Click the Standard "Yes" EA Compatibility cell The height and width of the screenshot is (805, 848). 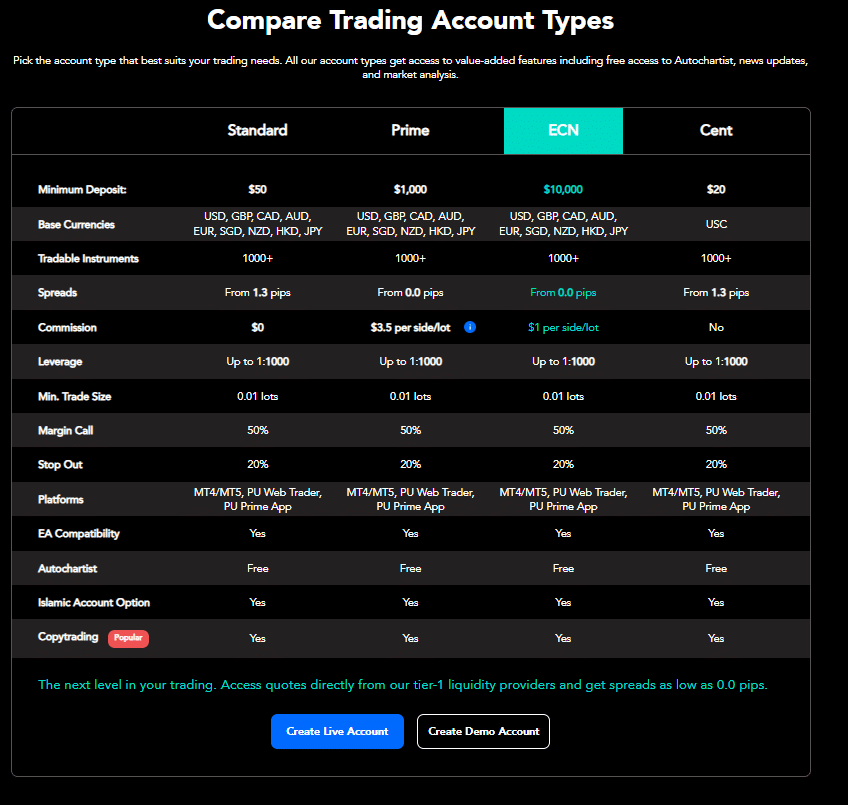coord(257,533)
